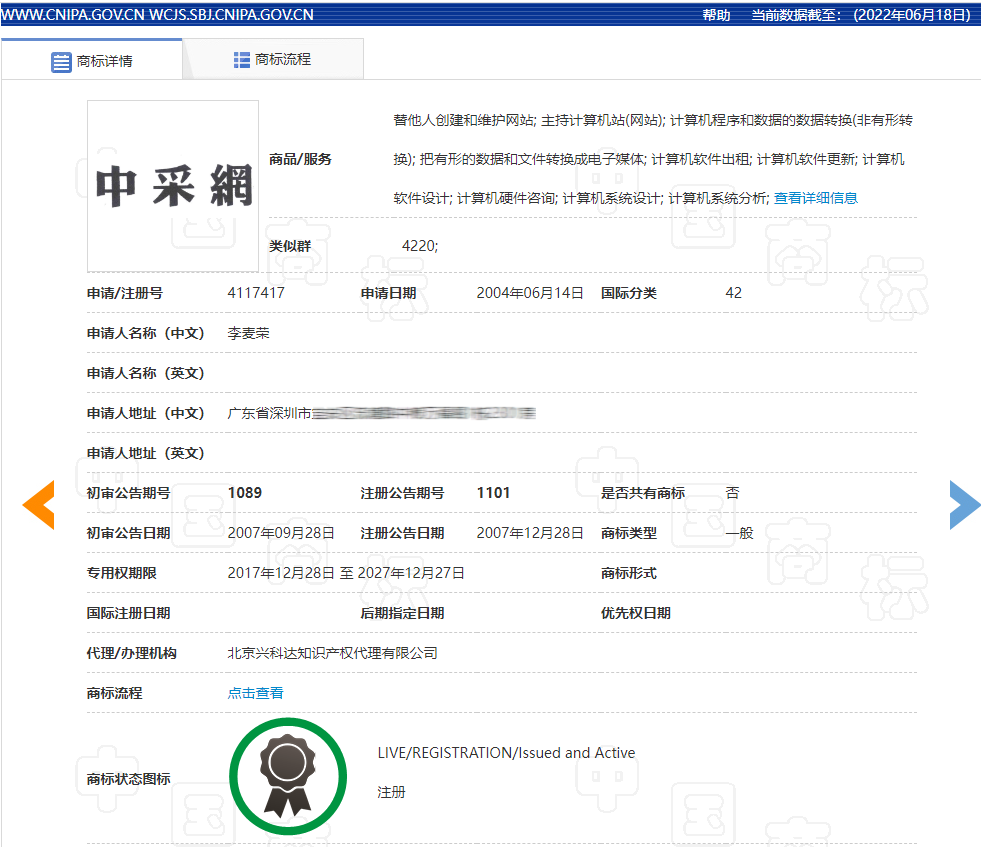Screen dimensions: 981x847
Task: Click the exclusive rights period date range
Action: (x=346, y=573)
